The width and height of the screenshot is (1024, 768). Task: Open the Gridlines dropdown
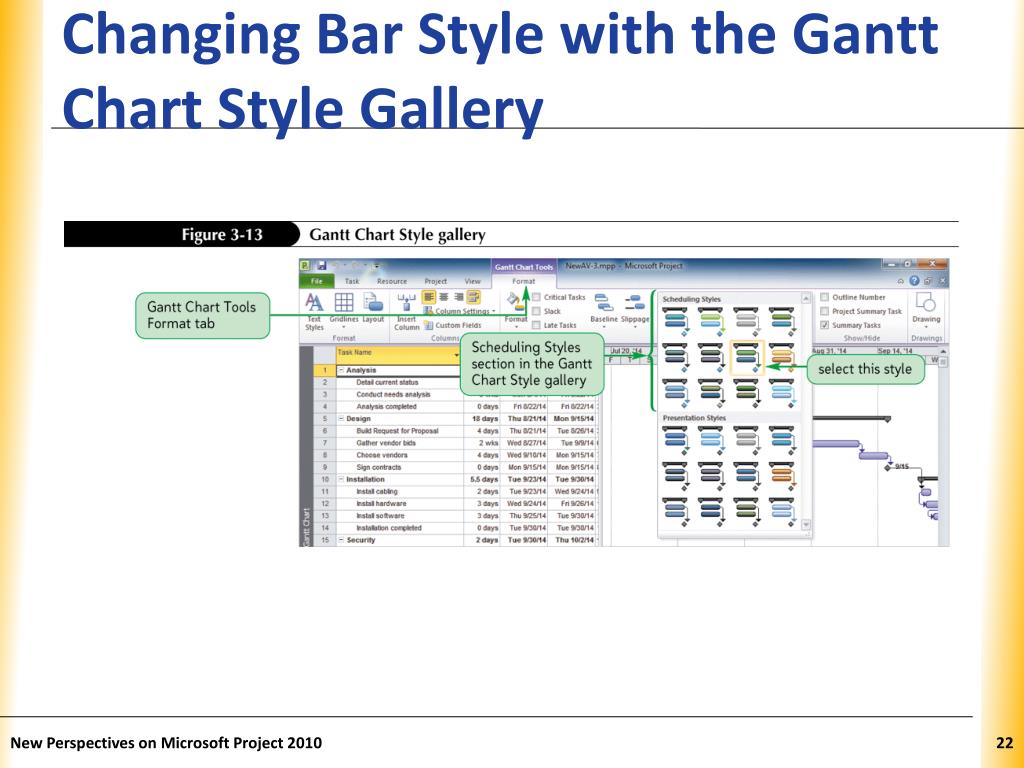[x=344, y=312]
